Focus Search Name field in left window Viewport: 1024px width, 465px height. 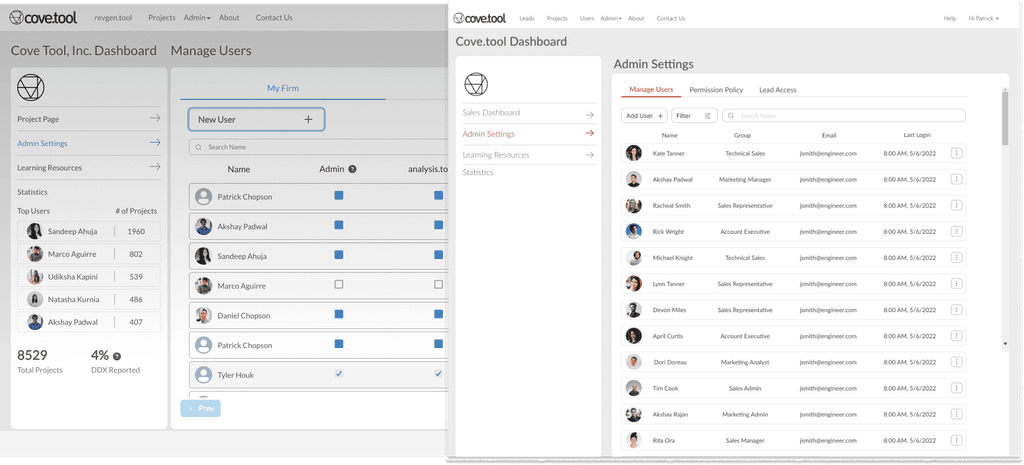click(318, 147)
